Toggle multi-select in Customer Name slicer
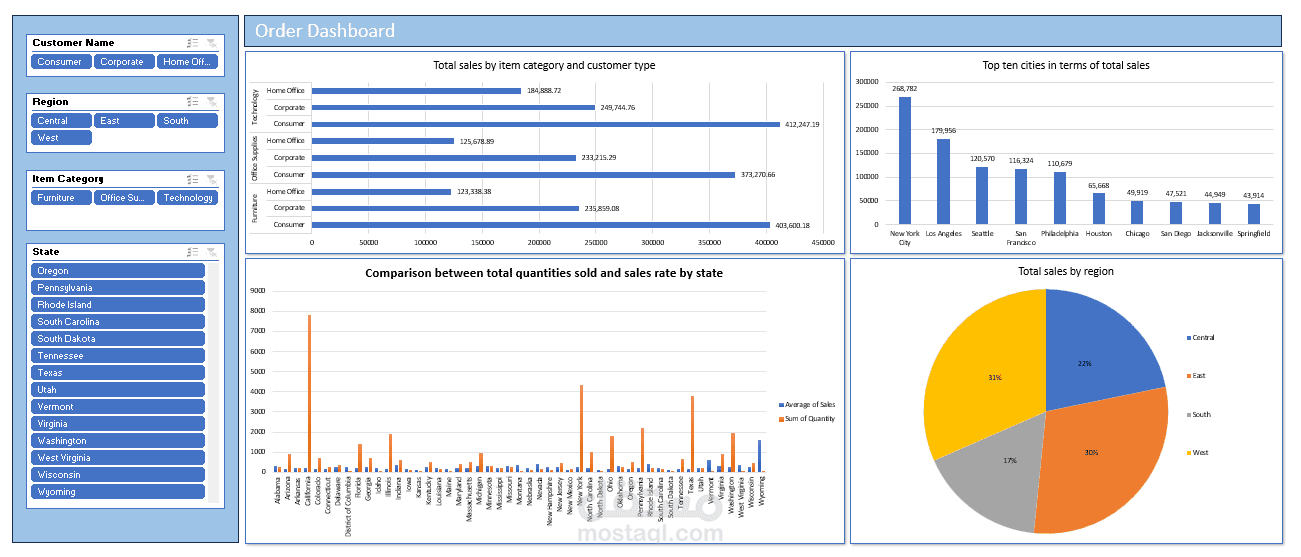Image resolution: width=1301 pixels, height=557 pixels. tap(193, 43)
